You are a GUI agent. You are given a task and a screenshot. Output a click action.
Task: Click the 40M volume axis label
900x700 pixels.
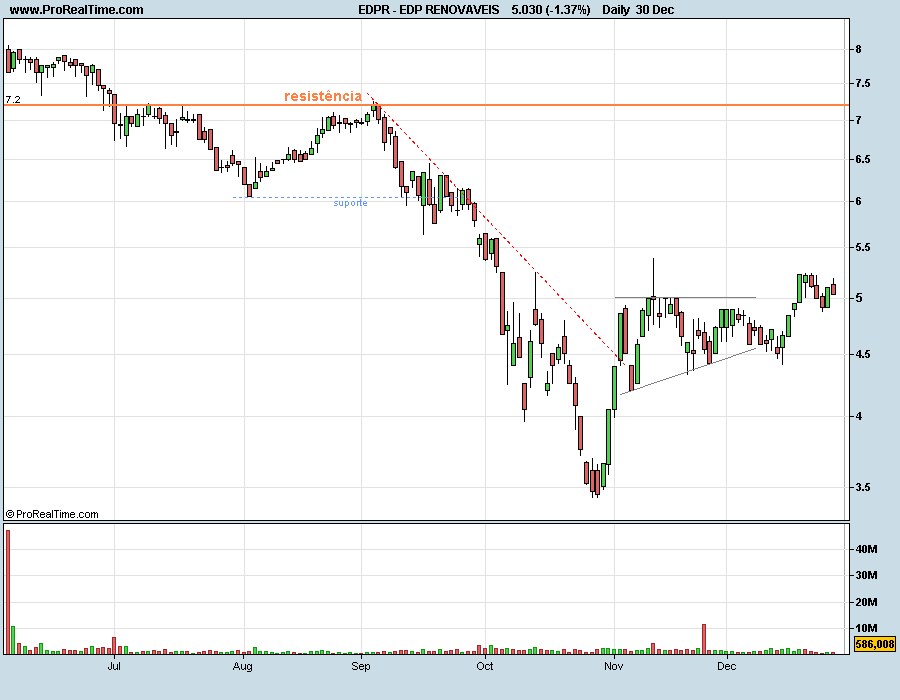(x=866, y=550)
